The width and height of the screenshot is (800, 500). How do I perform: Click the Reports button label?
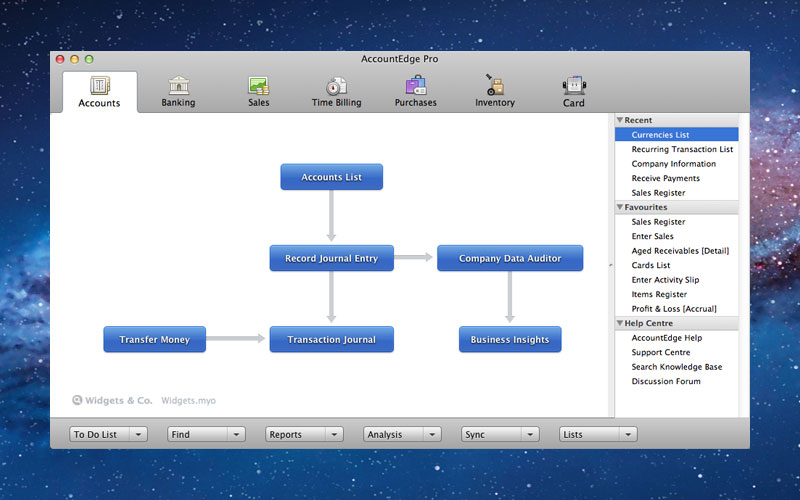click(286, 435)
